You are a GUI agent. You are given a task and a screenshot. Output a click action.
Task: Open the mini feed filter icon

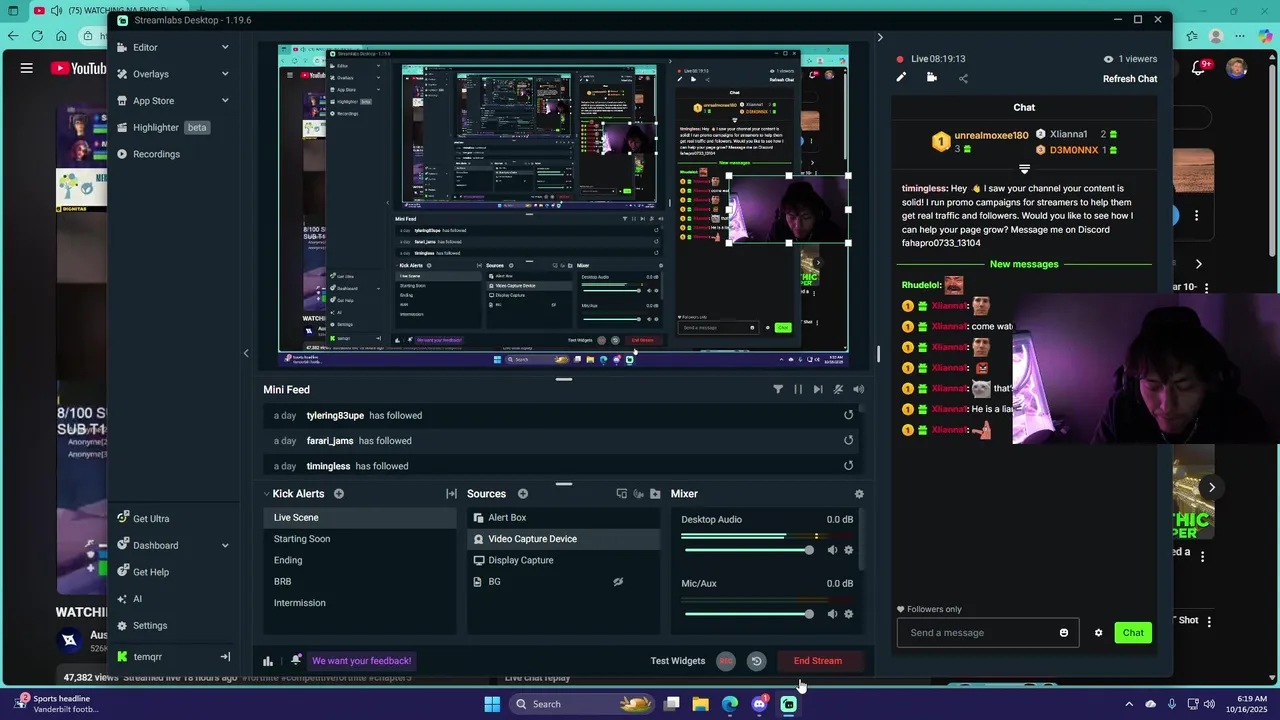pyautogui.click(x=778, y=389)
